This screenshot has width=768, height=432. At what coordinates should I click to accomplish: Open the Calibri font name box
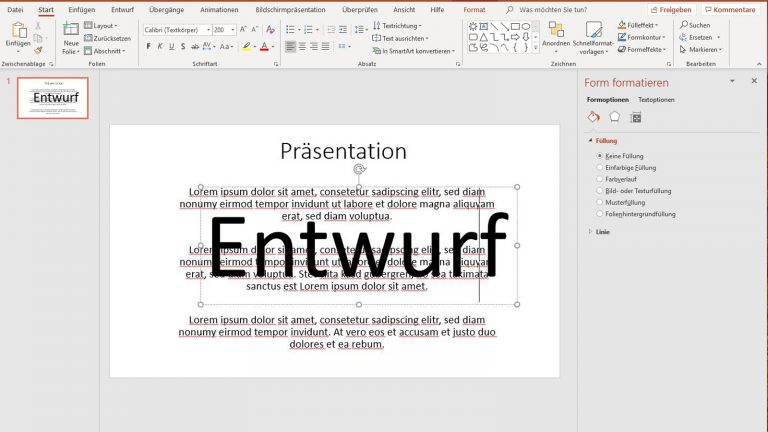[177, 30]
